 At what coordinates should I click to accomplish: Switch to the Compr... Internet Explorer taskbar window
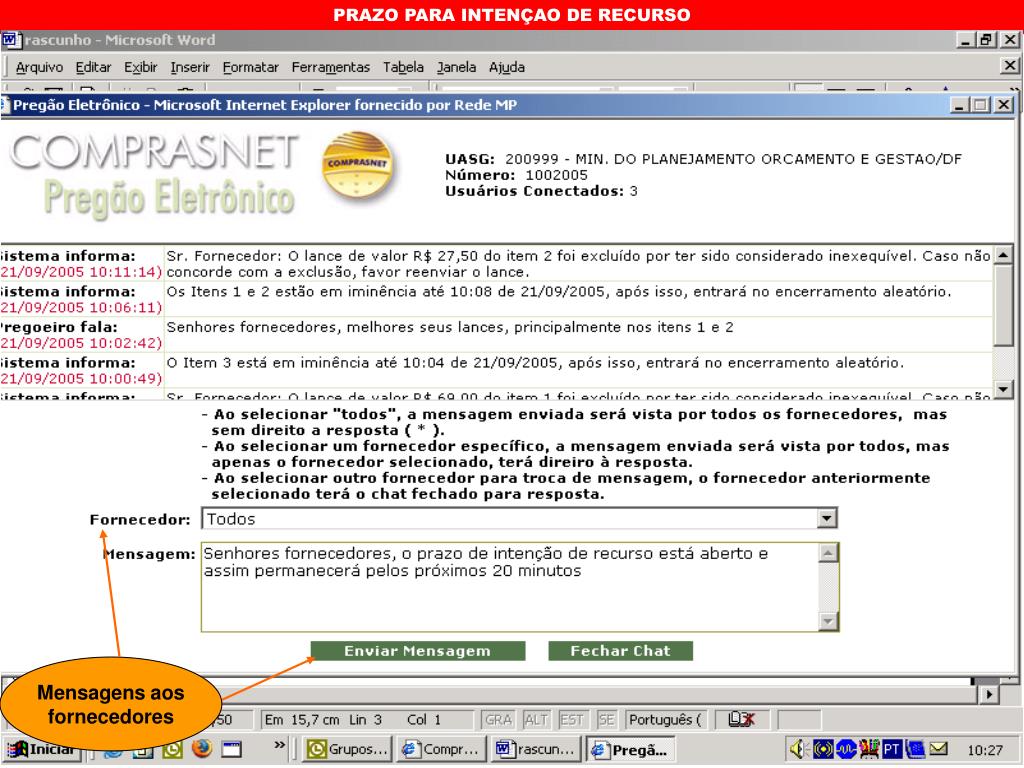pos(441,749)
